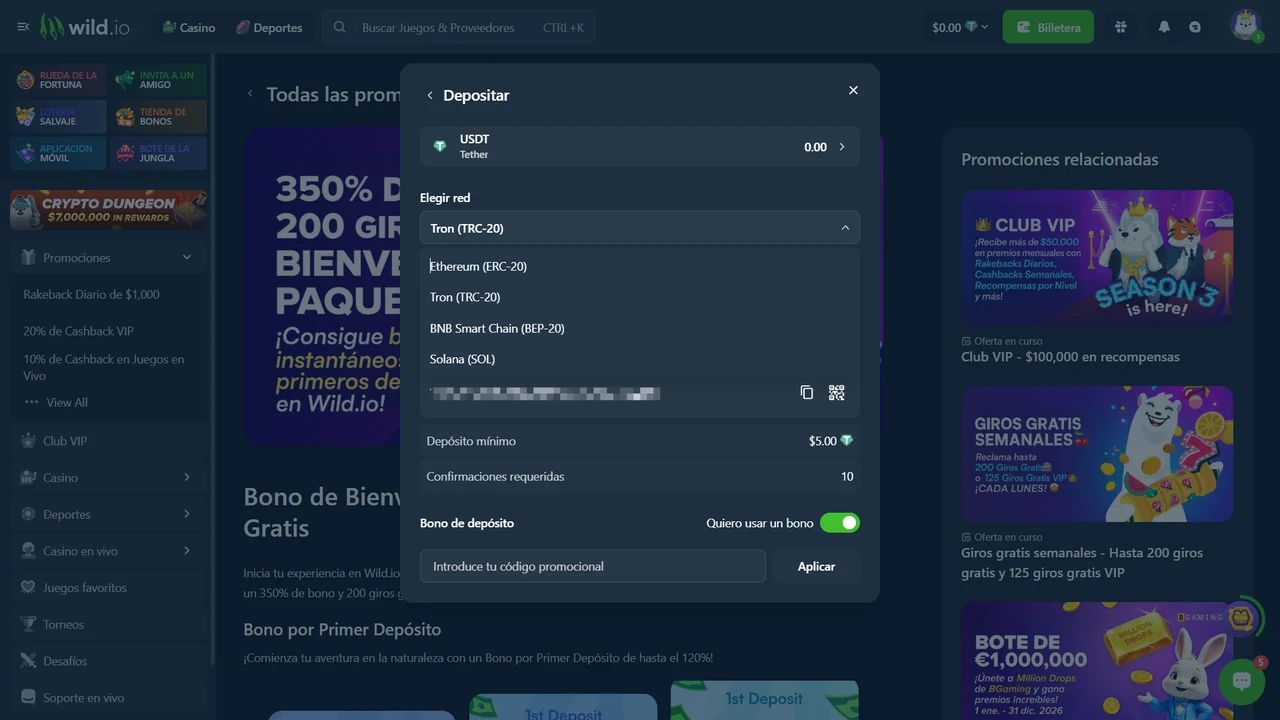1280x720 pixels.
Task: Open Juegos favoritos in sidebar
Action: click(108, 587)
